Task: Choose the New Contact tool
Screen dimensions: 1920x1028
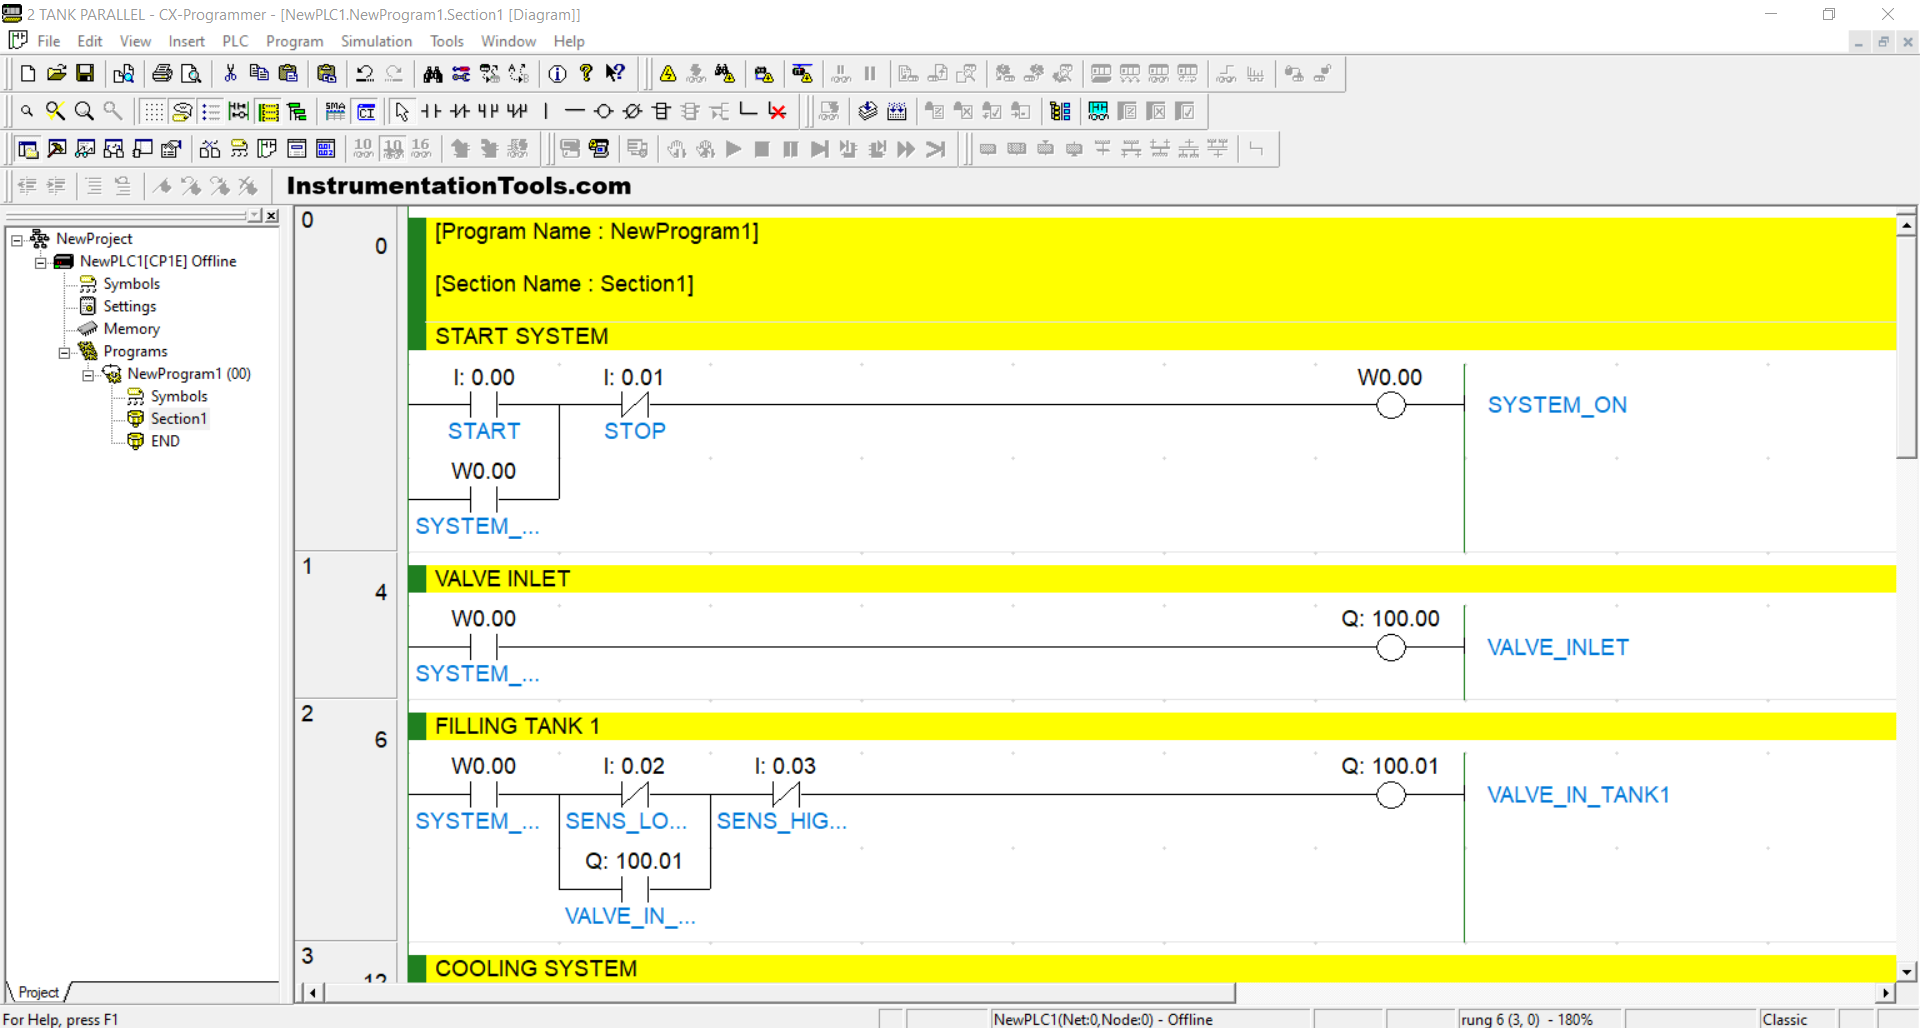Action: (x=431, y=111)
